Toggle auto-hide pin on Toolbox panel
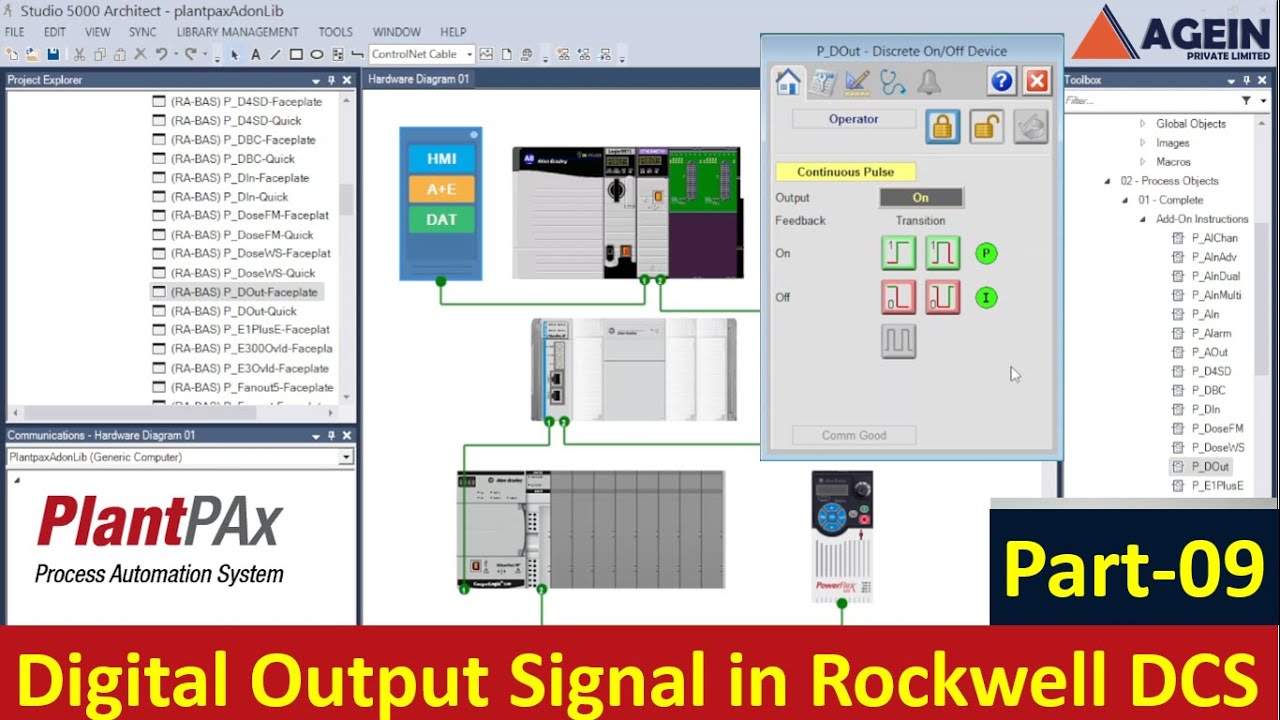Image resolution: width=1280 pixels, height=720 pixels. pyautogui.click(x=1246, y=80)
